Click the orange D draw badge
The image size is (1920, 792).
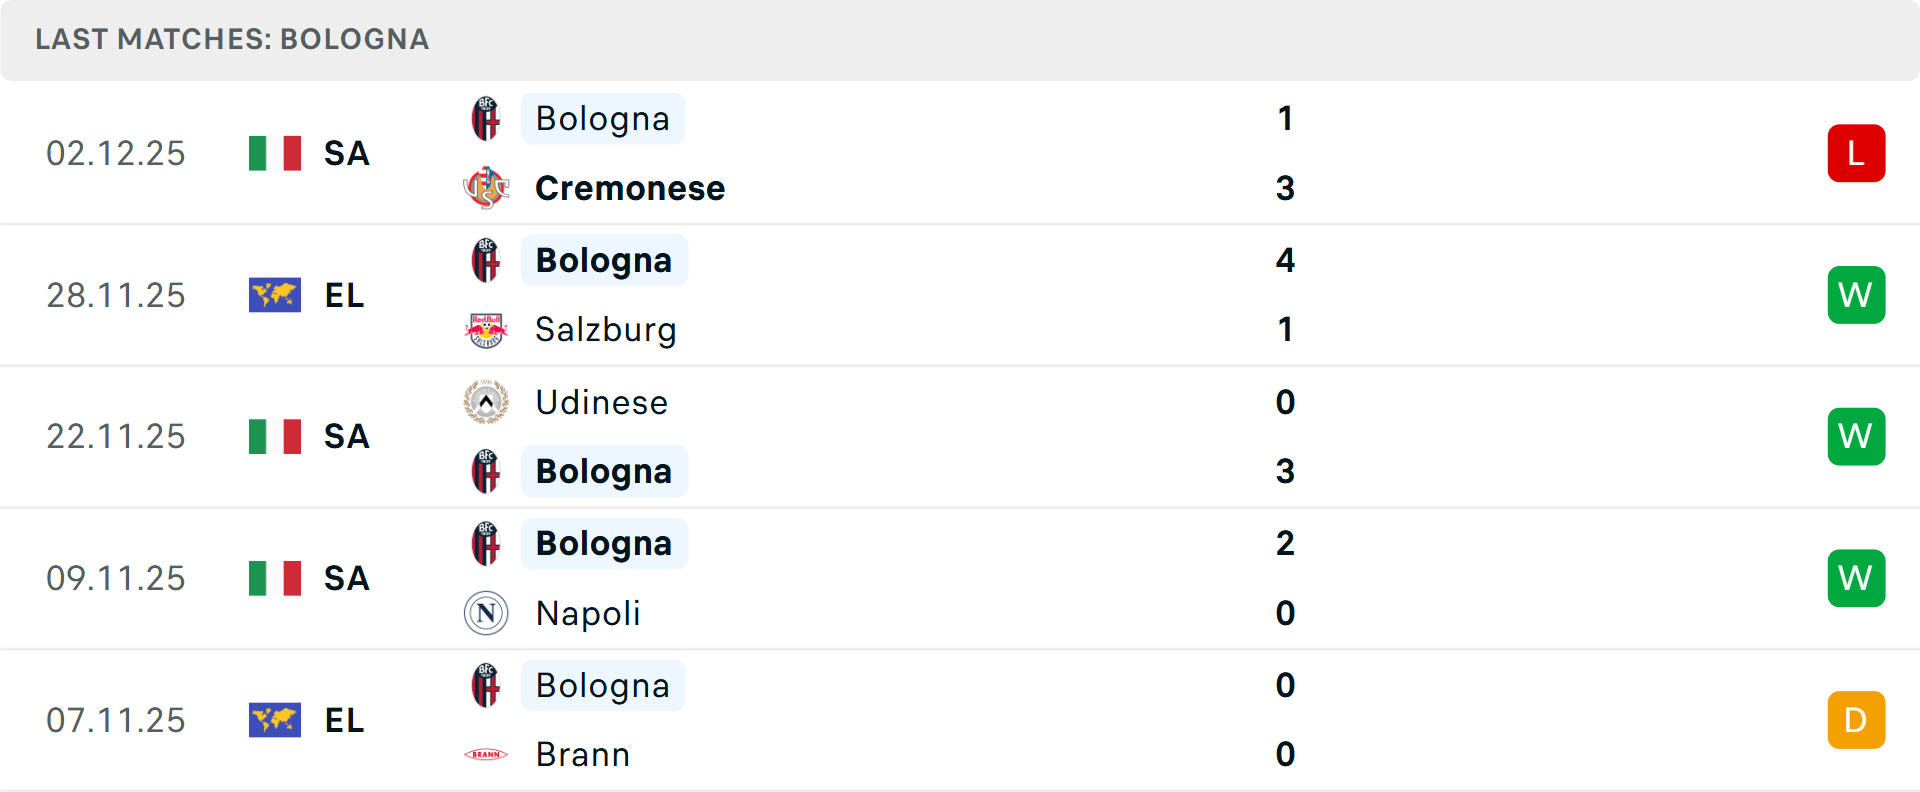tap(1856, 720)
